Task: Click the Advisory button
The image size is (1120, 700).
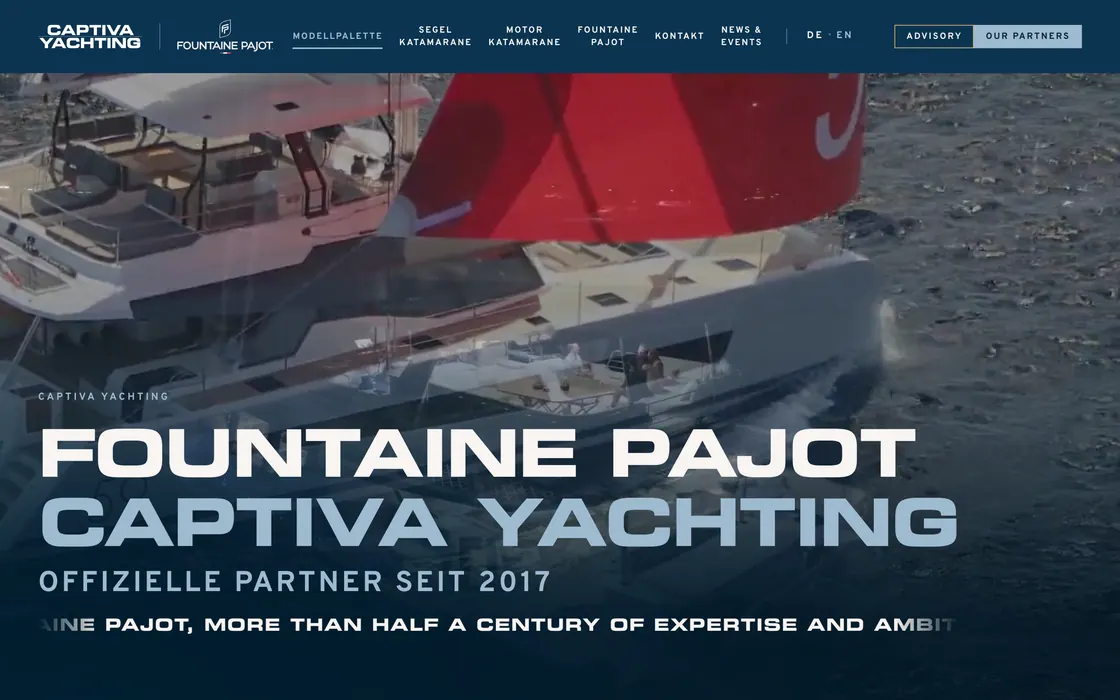Action: 934,36
